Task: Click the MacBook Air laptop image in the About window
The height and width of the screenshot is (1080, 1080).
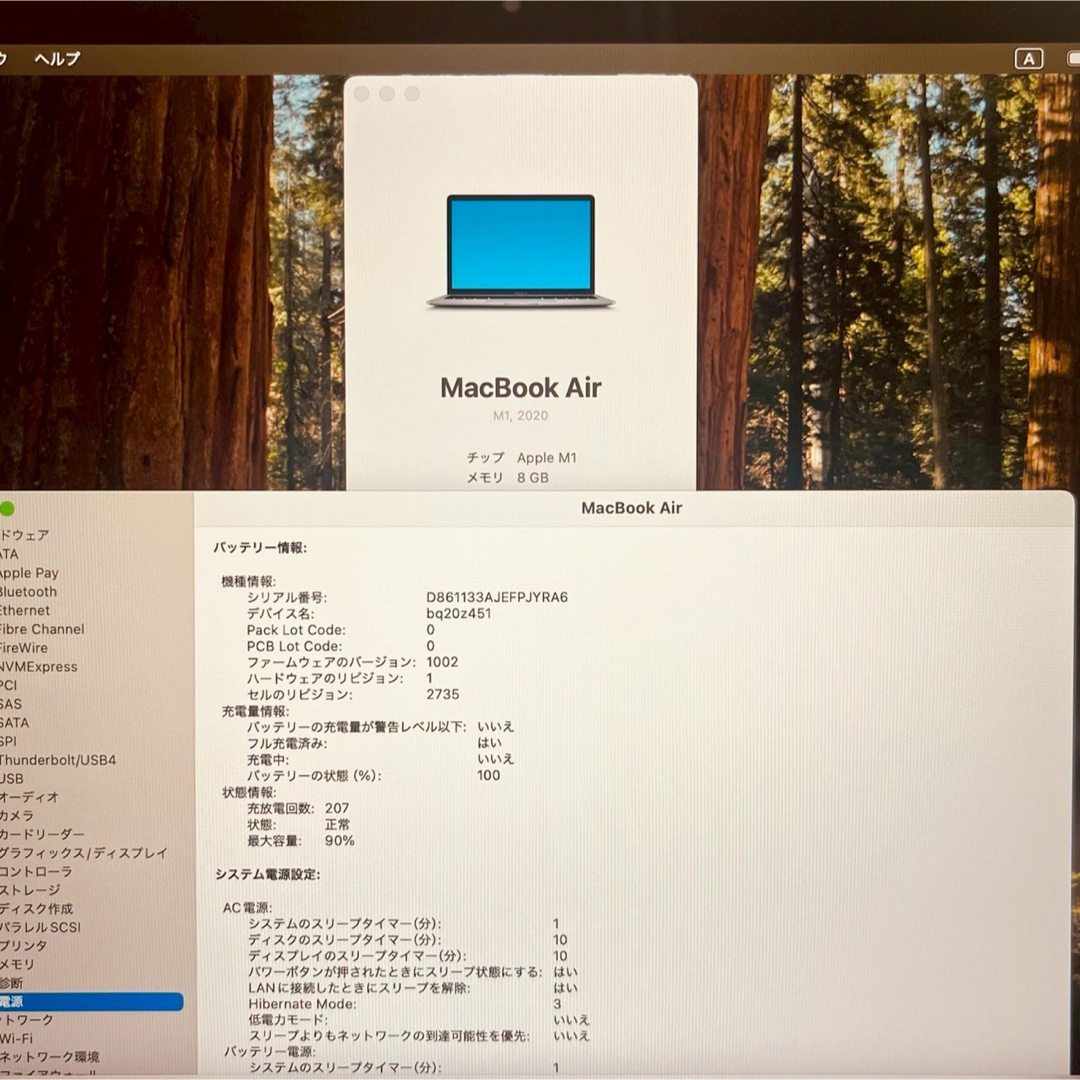Action: (521, 251)
